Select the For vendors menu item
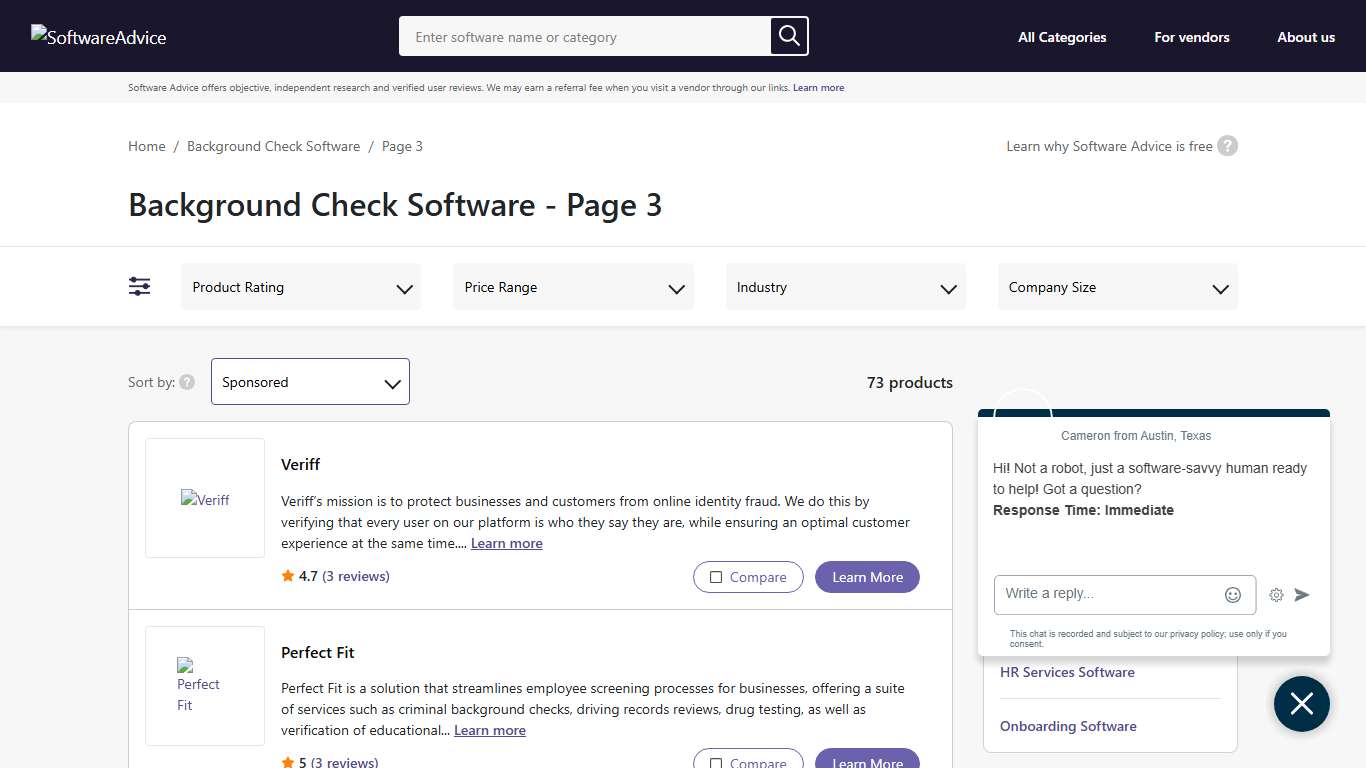 1191,37
